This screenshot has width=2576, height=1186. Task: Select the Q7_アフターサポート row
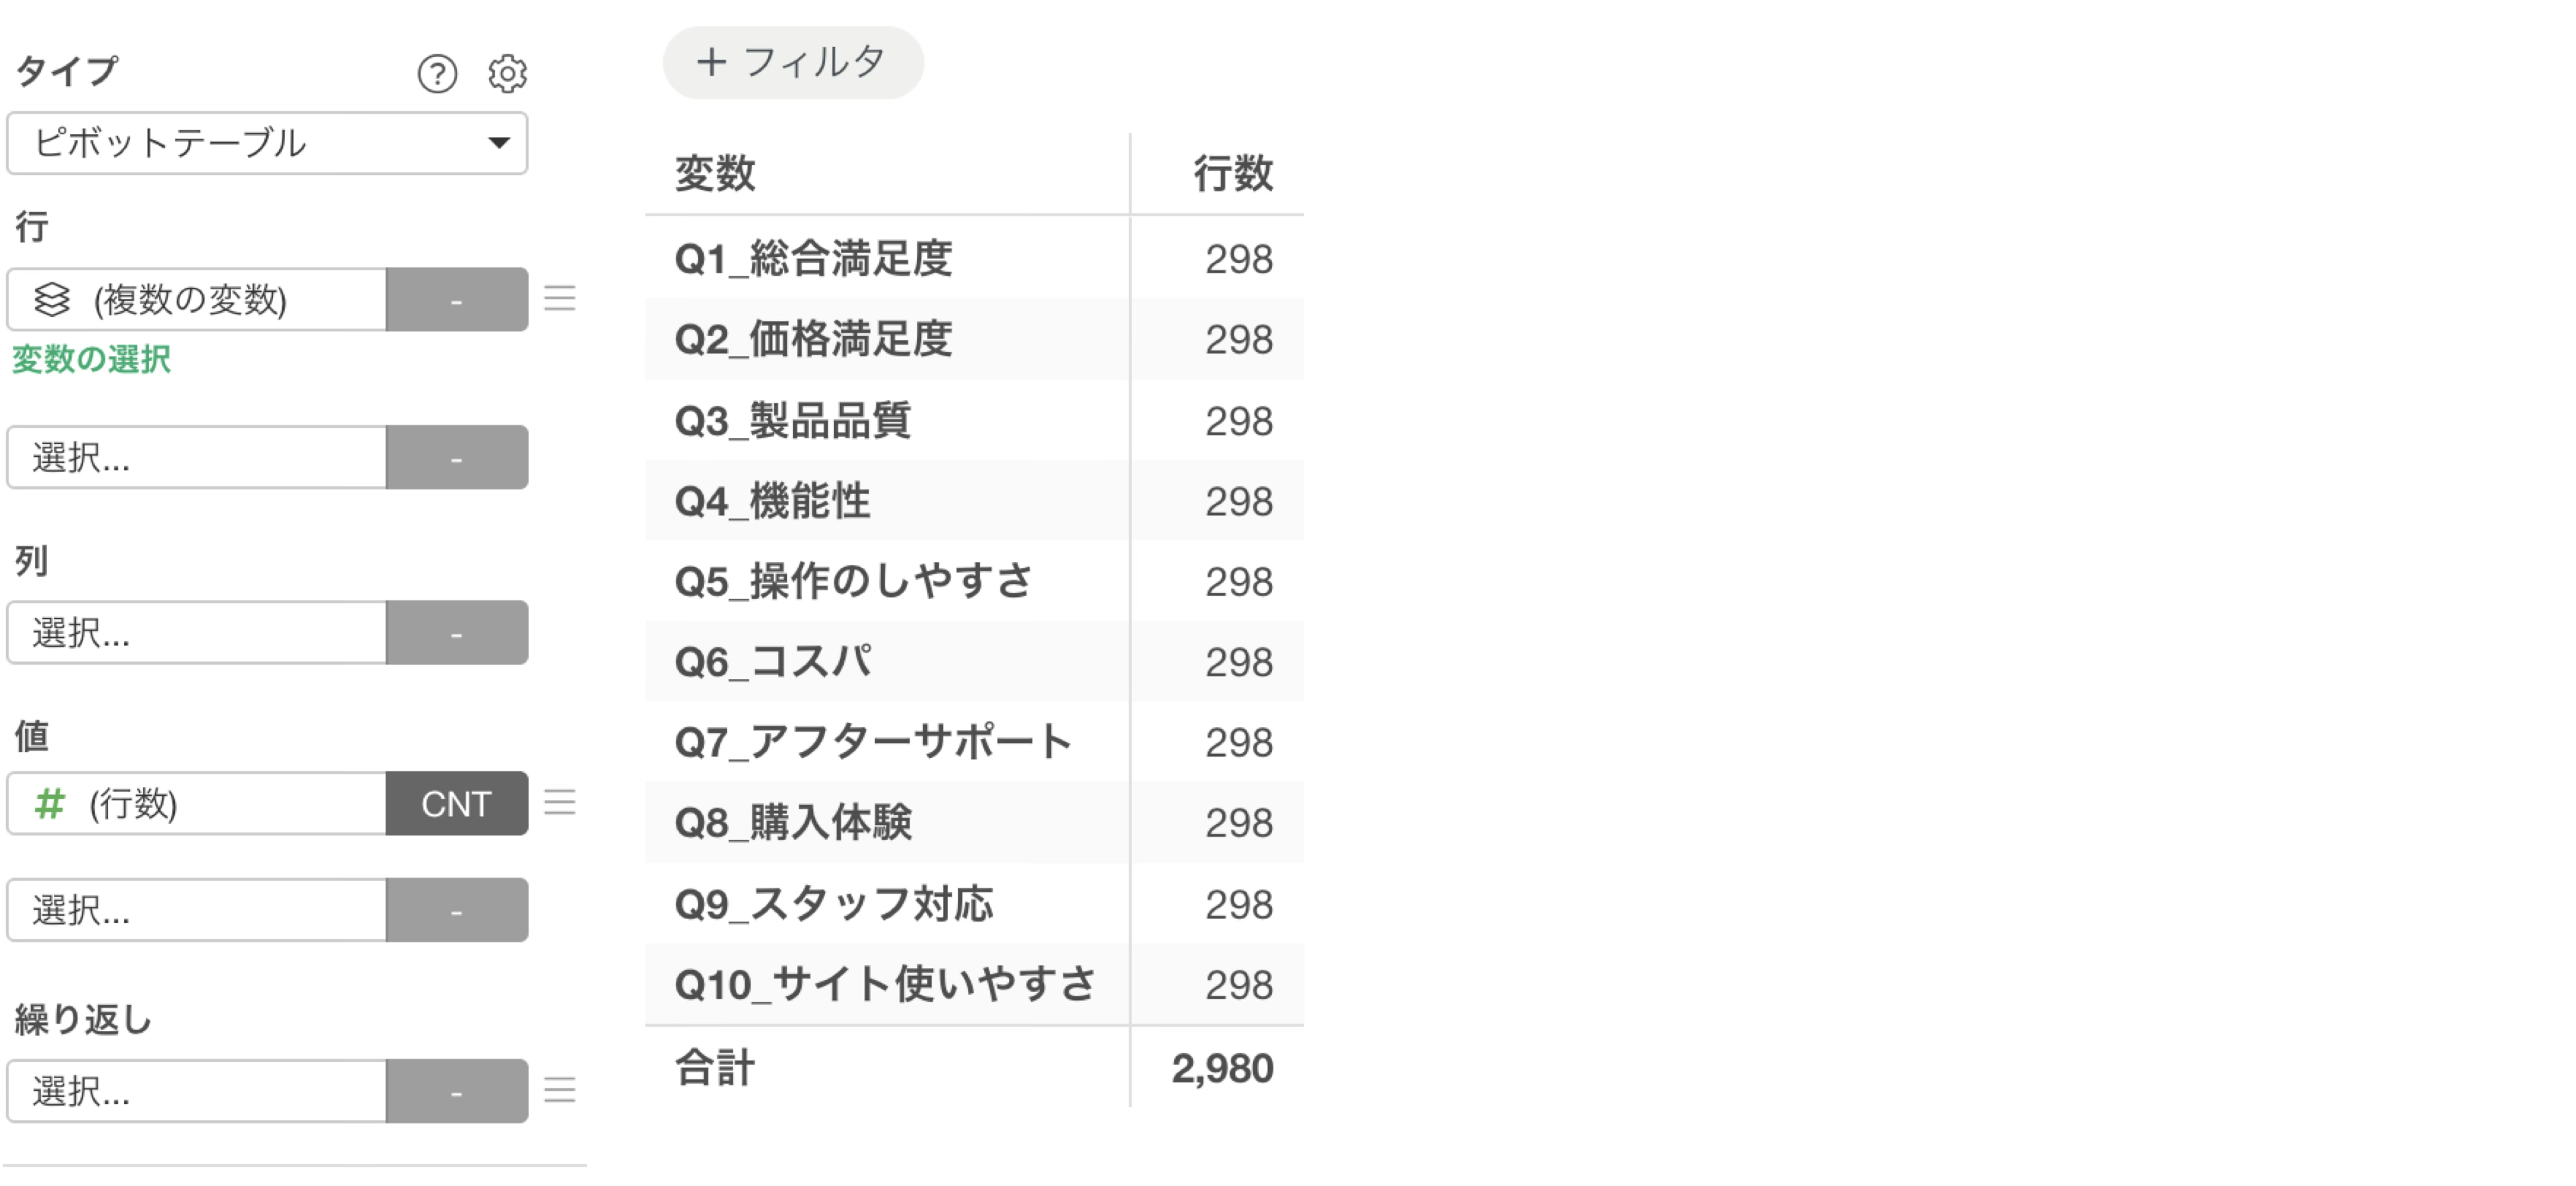[974, 742]
